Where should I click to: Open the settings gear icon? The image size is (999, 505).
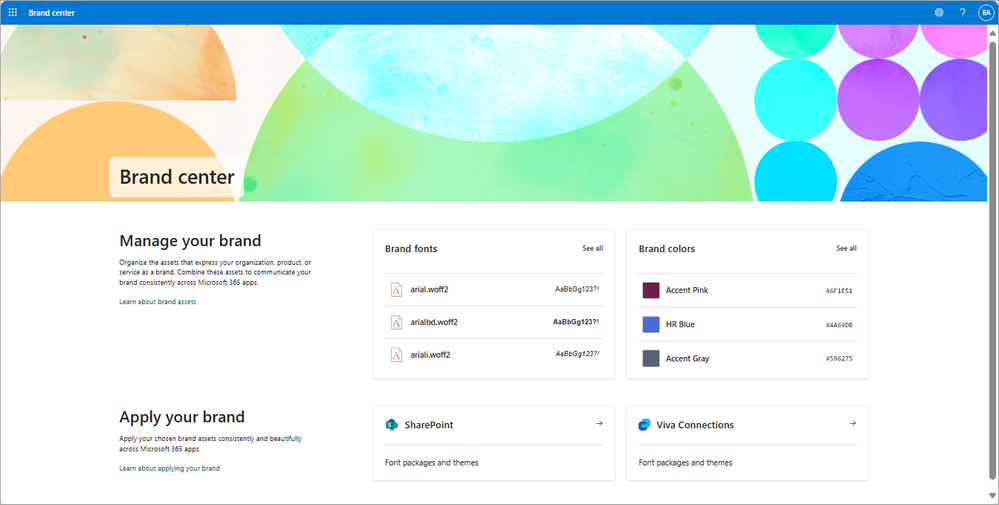click(938, 12)
